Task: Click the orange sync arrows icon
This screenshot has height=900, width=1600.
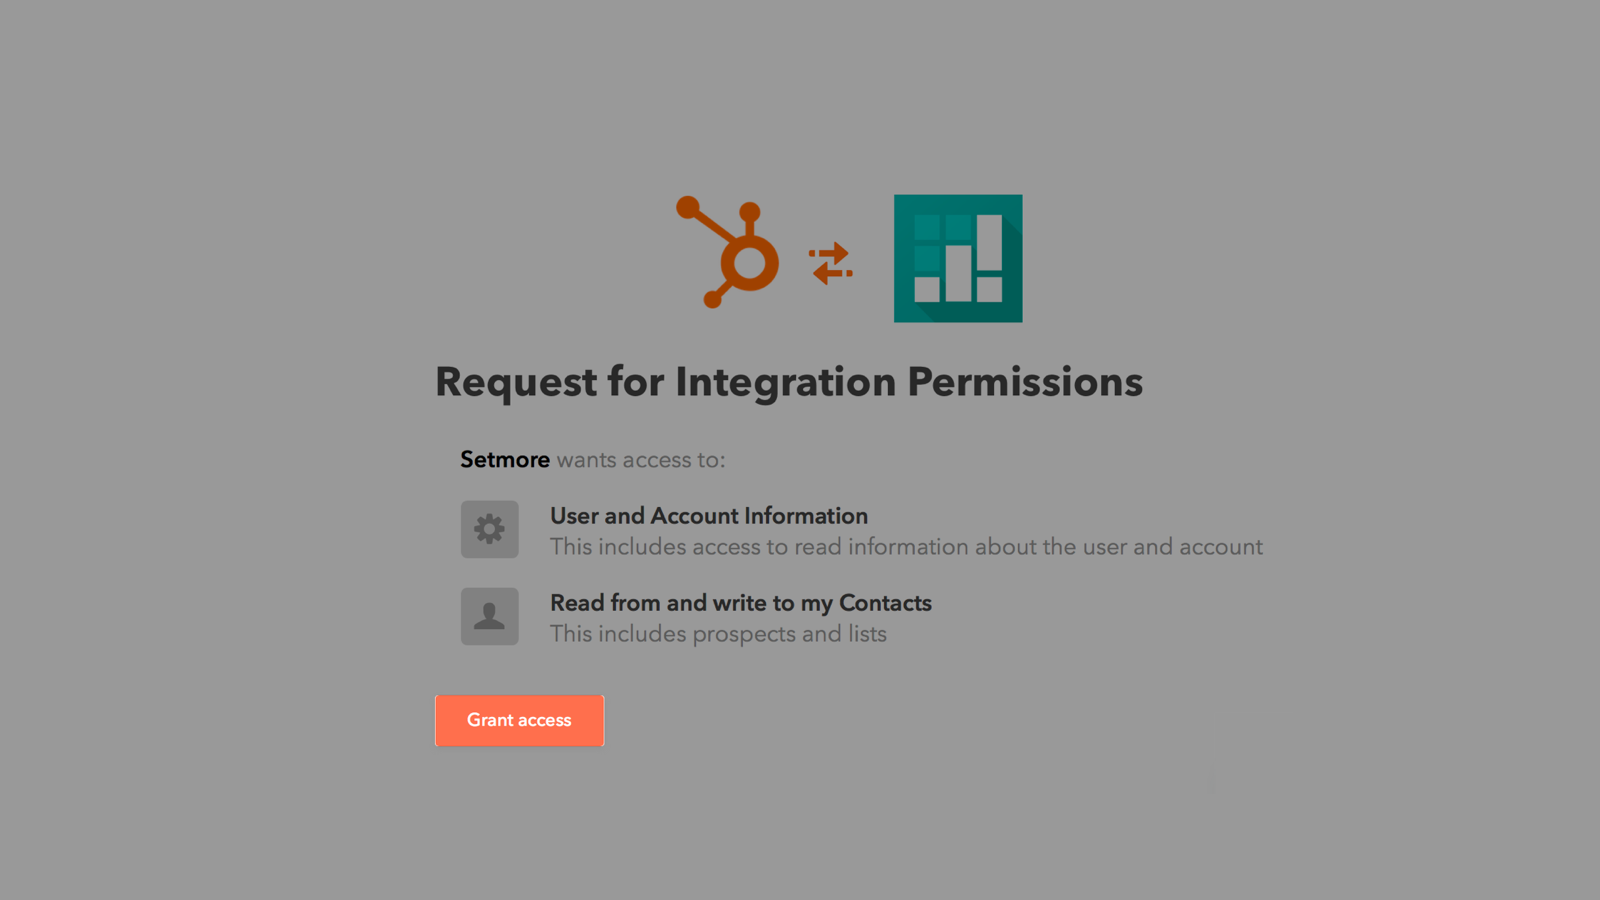Action: click(x=829, y=261)
